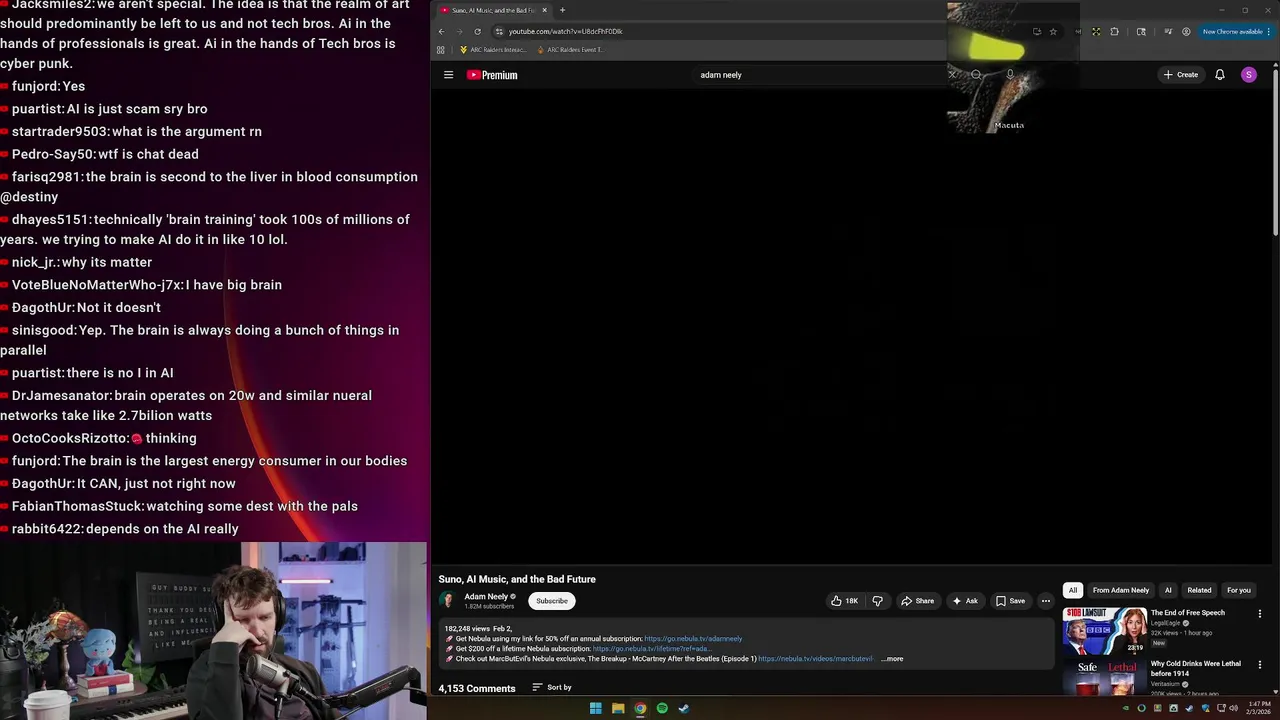The image size is (1280, 720).
Task: Open Chrome extensions puzzle icon
Action: click(x=1114, y=31)
